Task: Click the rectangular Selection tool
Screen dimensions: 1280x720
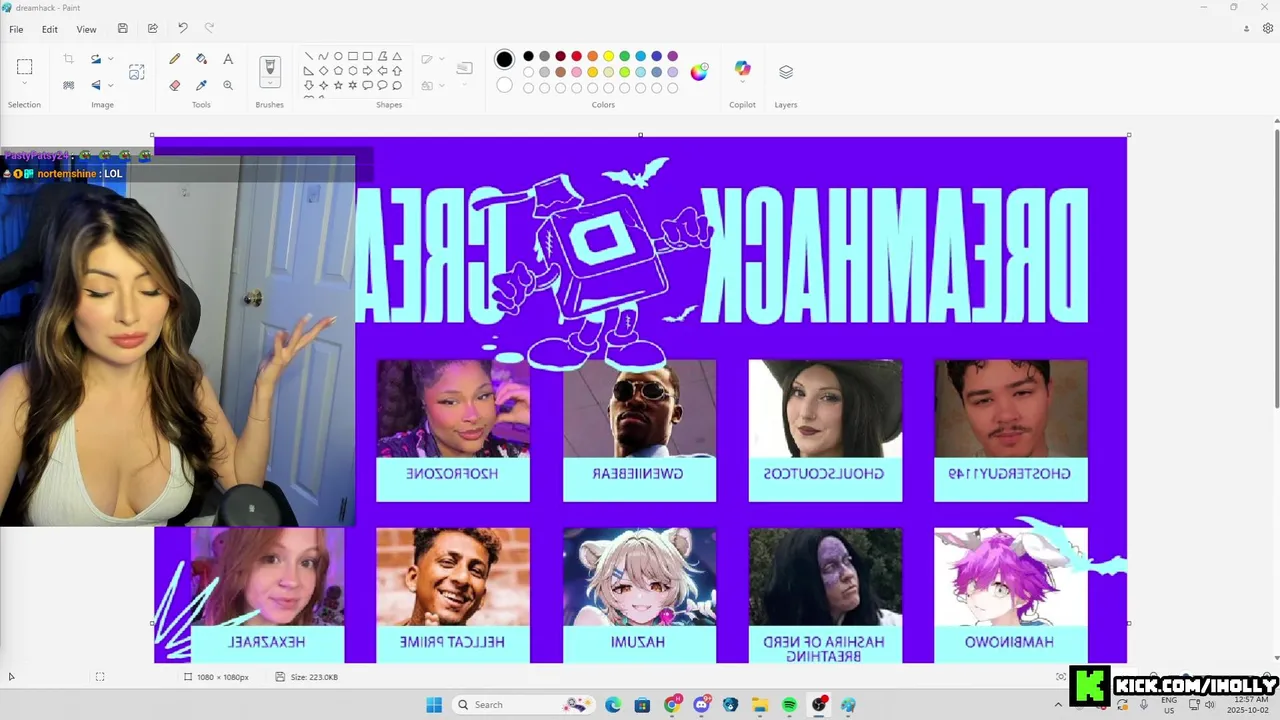Action: click(x=24, y=67)
